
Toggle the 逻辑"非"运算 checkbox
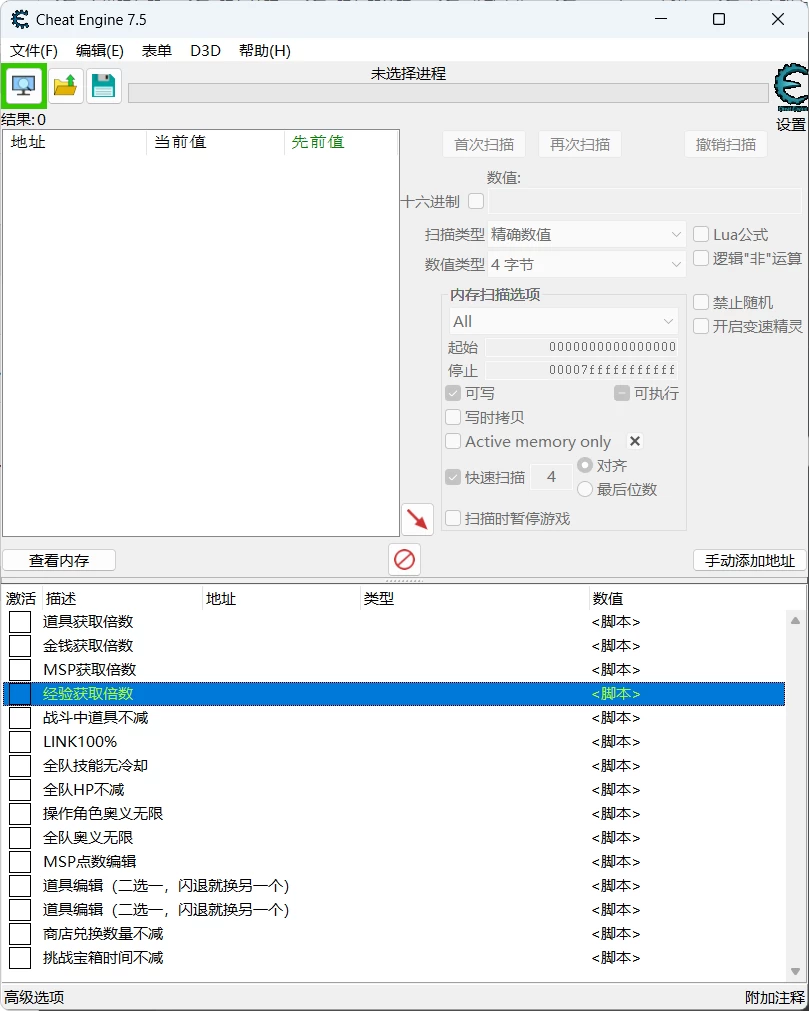point(701,259)
